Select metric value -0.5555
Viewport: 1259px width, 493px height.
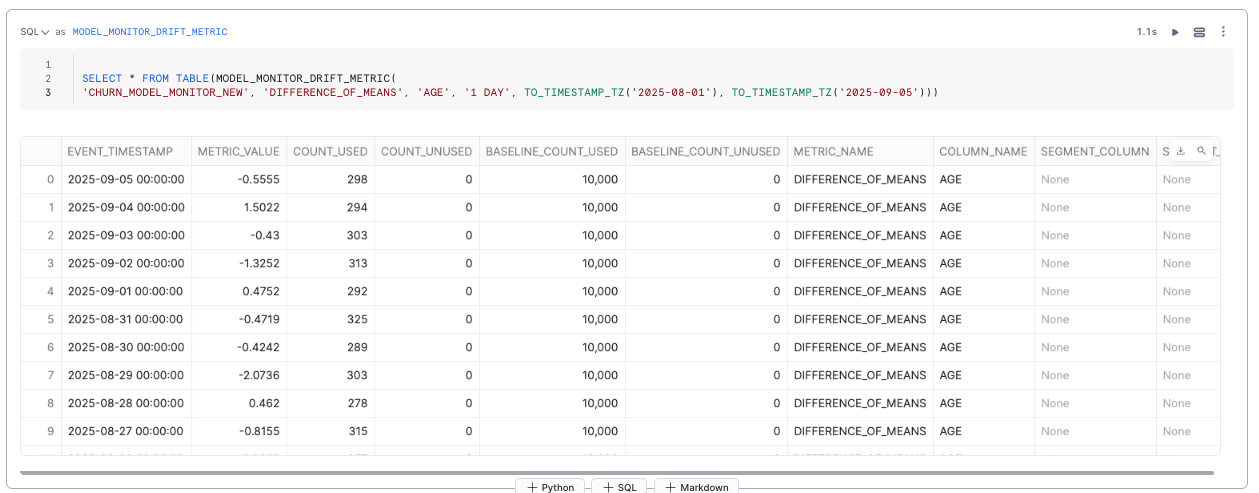(x=239, y=179)
